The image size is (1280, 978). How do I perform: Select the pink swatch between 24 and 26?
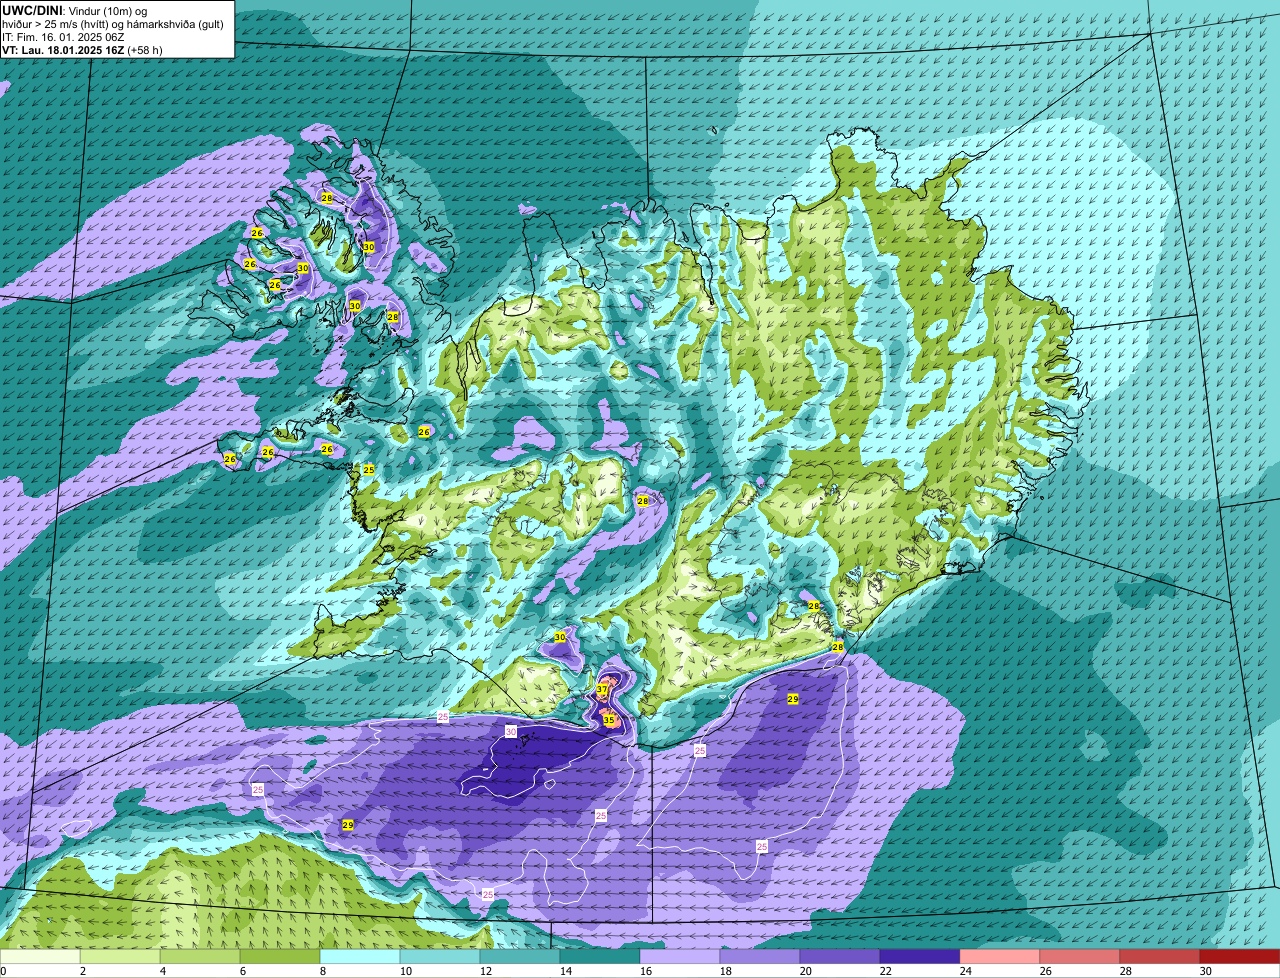point(1000,957)
